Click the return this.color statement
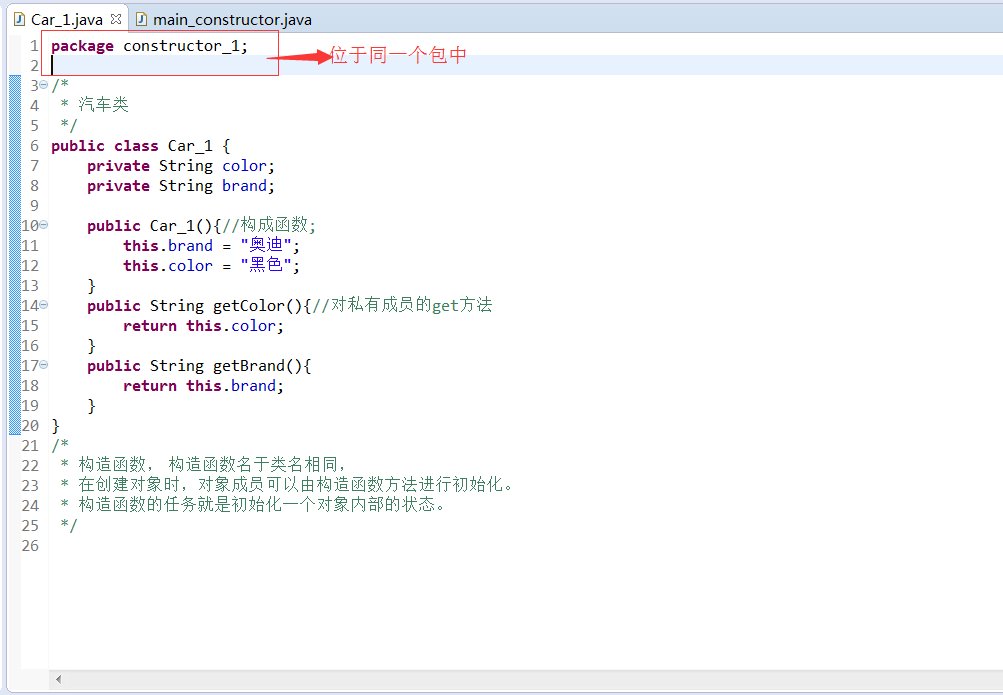Image resolution: width=1003 pixels, height=695 pixels. (203, 325)
